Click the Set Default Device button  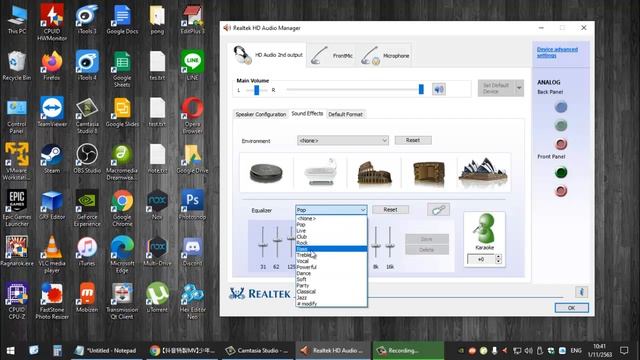tap(496, 88)
